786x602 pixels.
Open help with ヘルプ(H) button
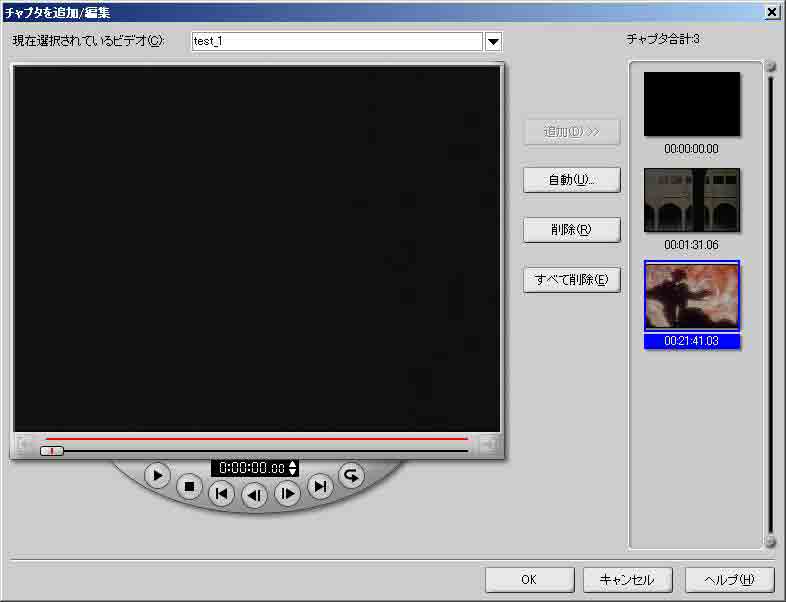pyautogui.click(x=729, y=580)
